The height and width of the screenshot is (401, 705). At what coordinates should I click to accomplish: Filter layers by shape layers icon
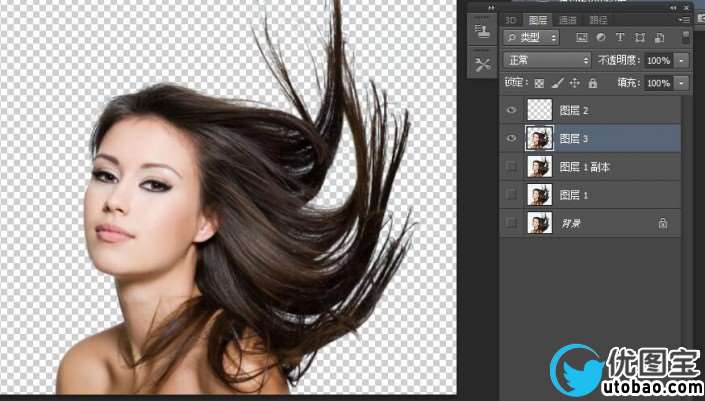click(x=640, y=38)
